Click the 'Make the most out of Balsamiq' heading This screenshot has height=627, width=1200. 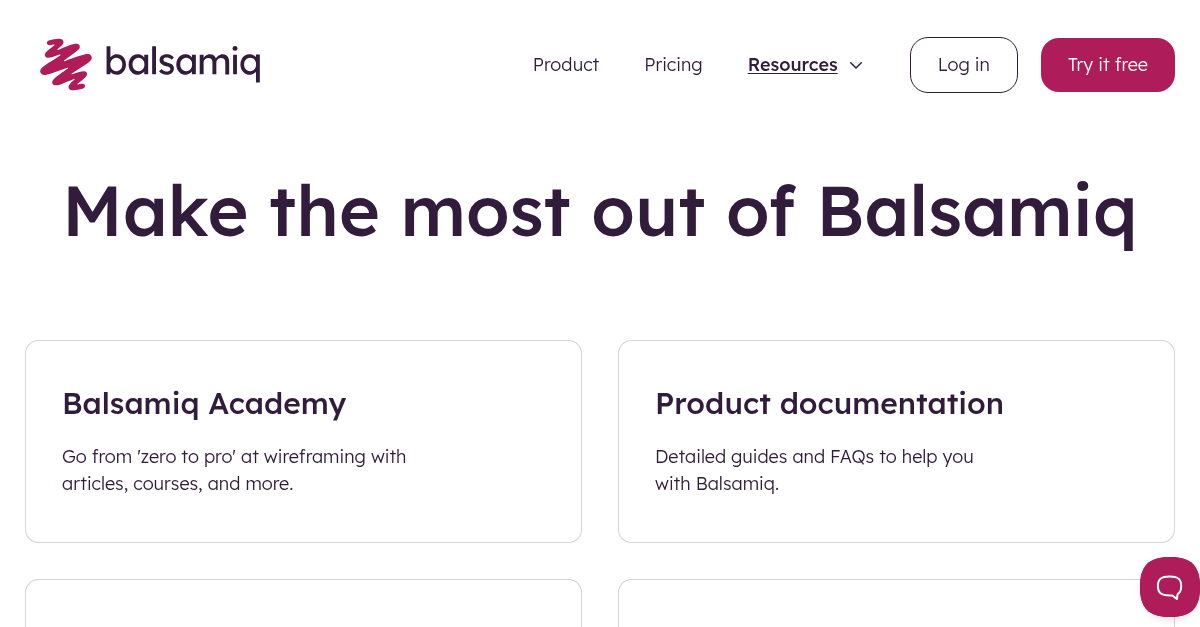click(600, 211)
